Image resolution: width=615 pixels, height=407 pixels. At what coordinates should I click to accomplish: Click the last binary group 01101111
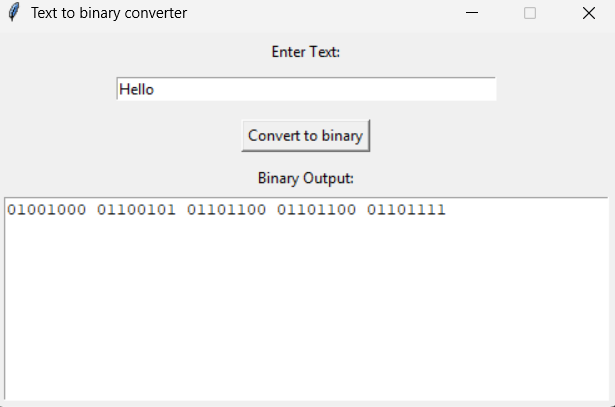pos(406,210)
